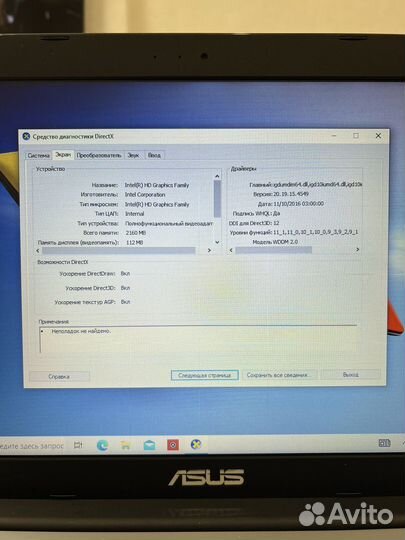Switch to the Ввод tab

point(154,155)
